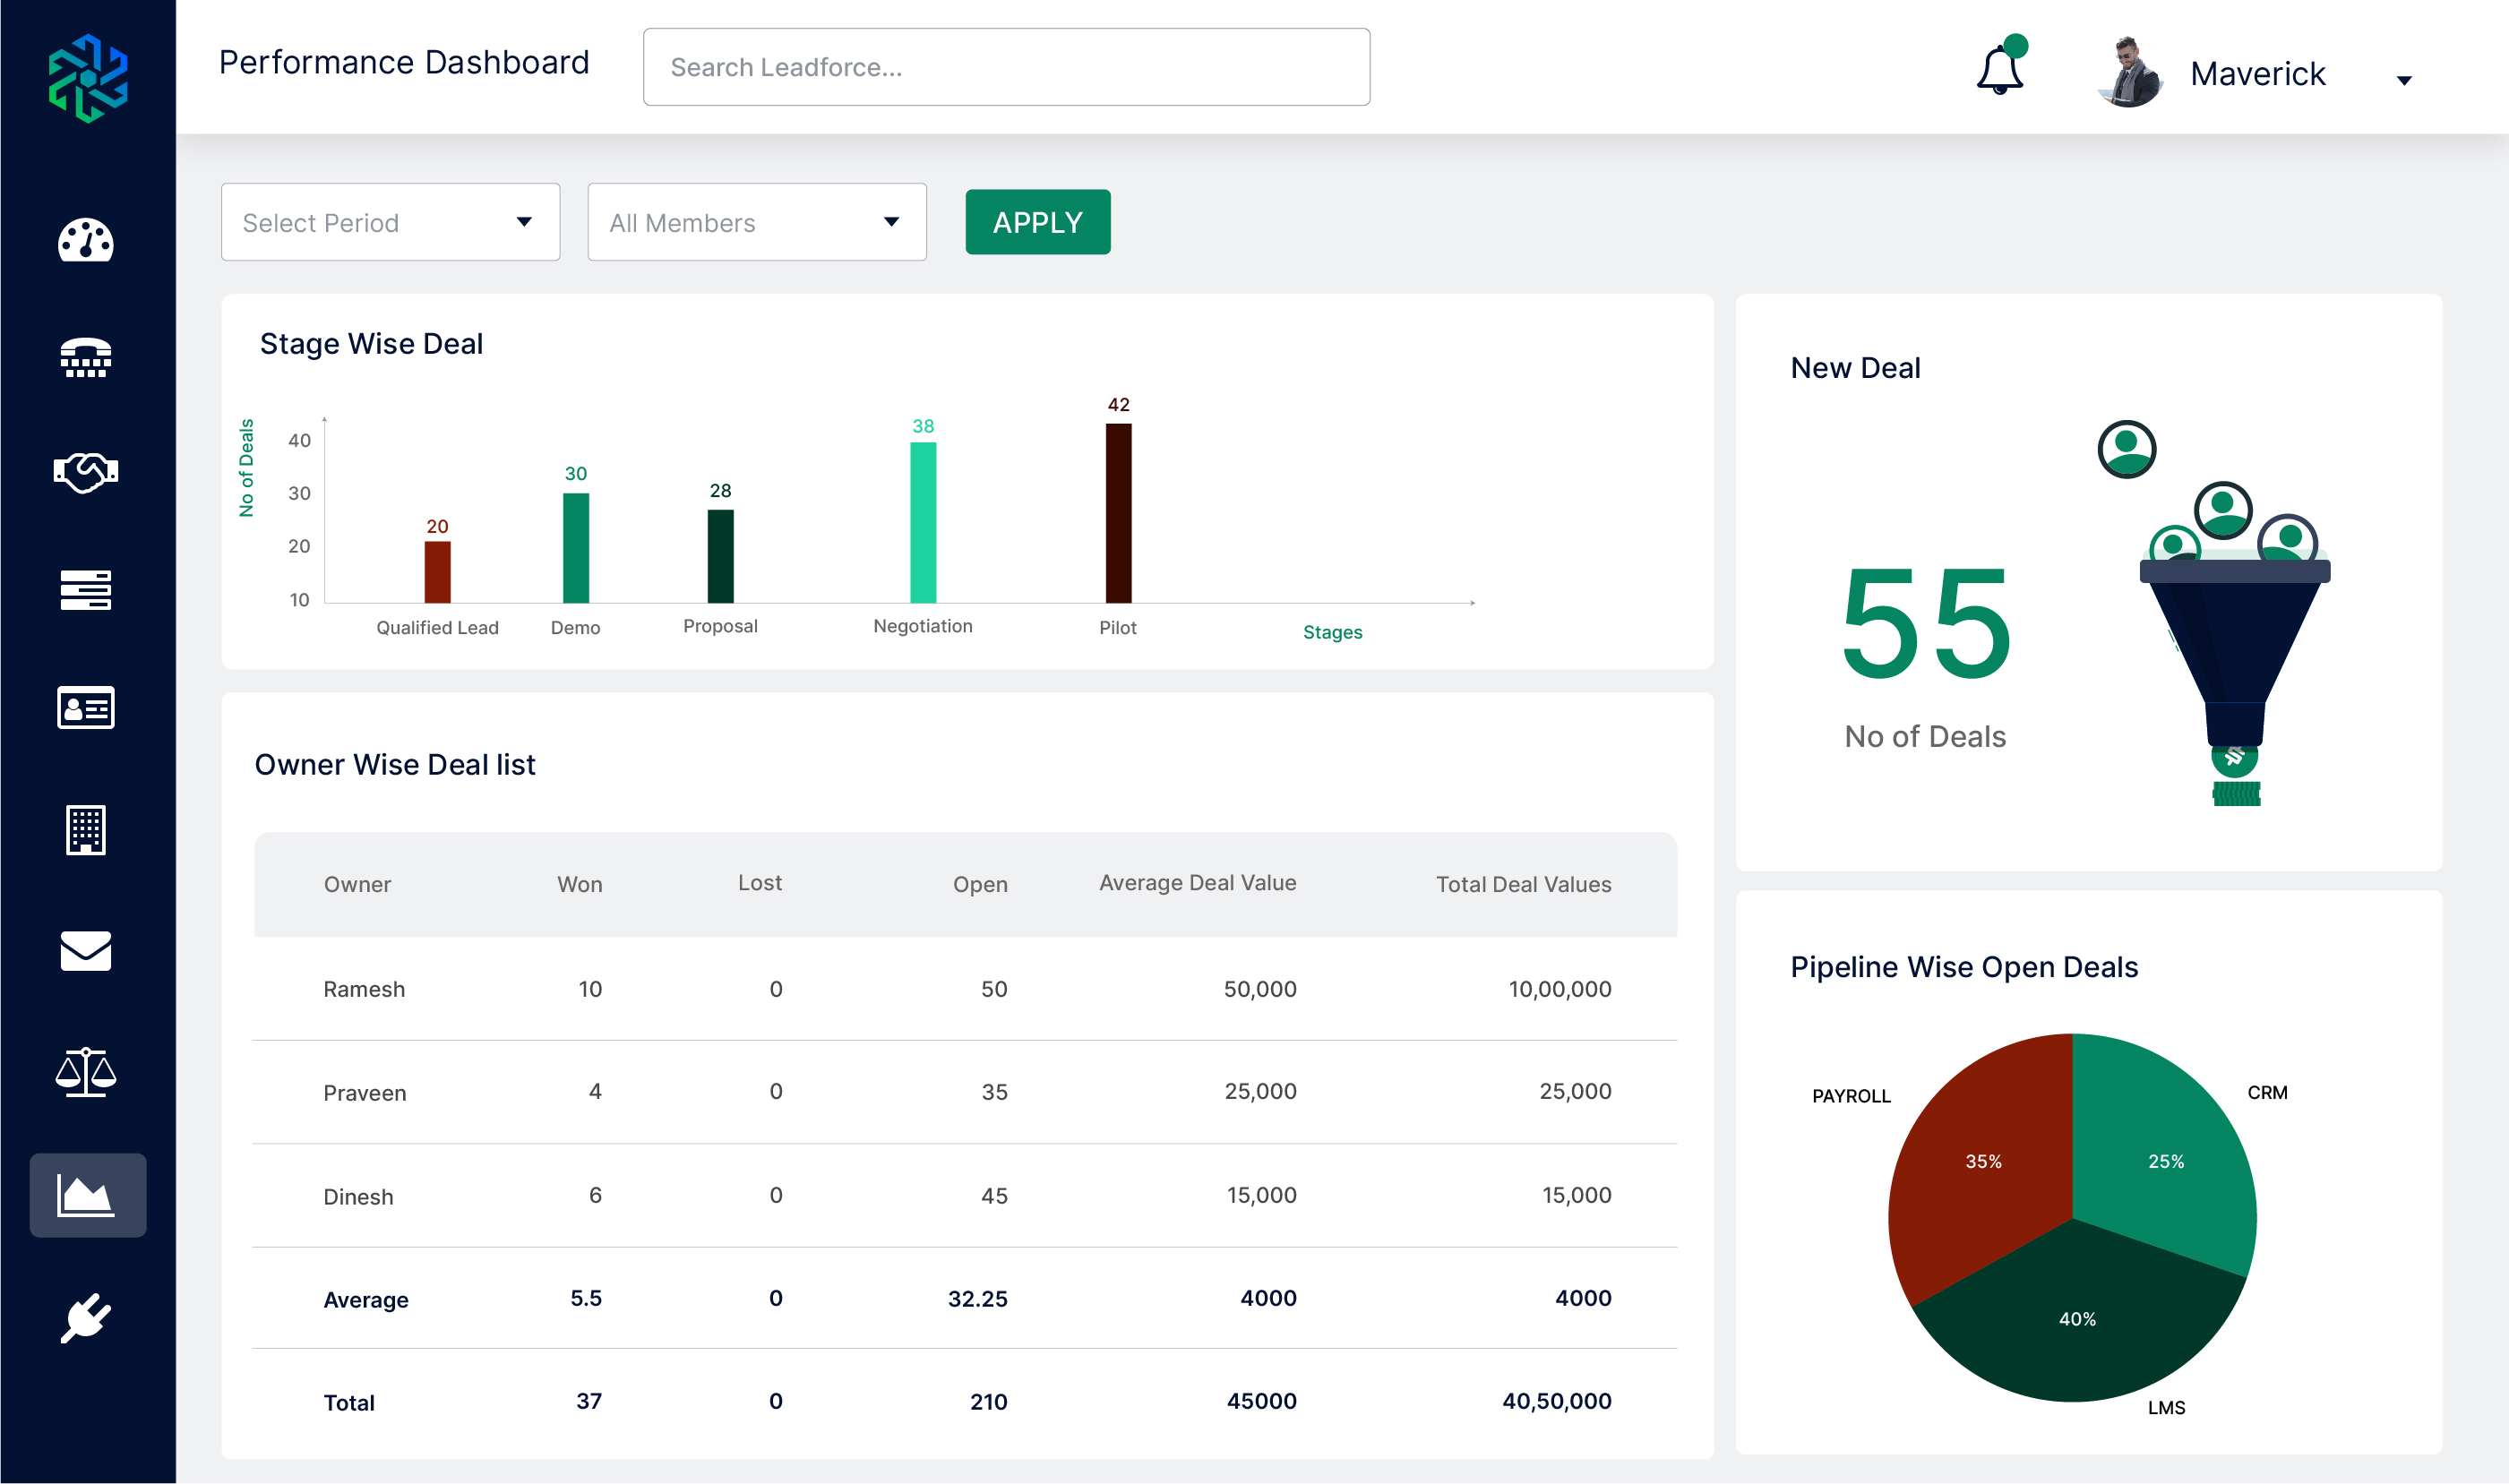Image resolution: width=2509 pixels, height=1484 pixels.
Task: Select the PAYROLL slice in the pie chart
Action: click(1985, 1160)
